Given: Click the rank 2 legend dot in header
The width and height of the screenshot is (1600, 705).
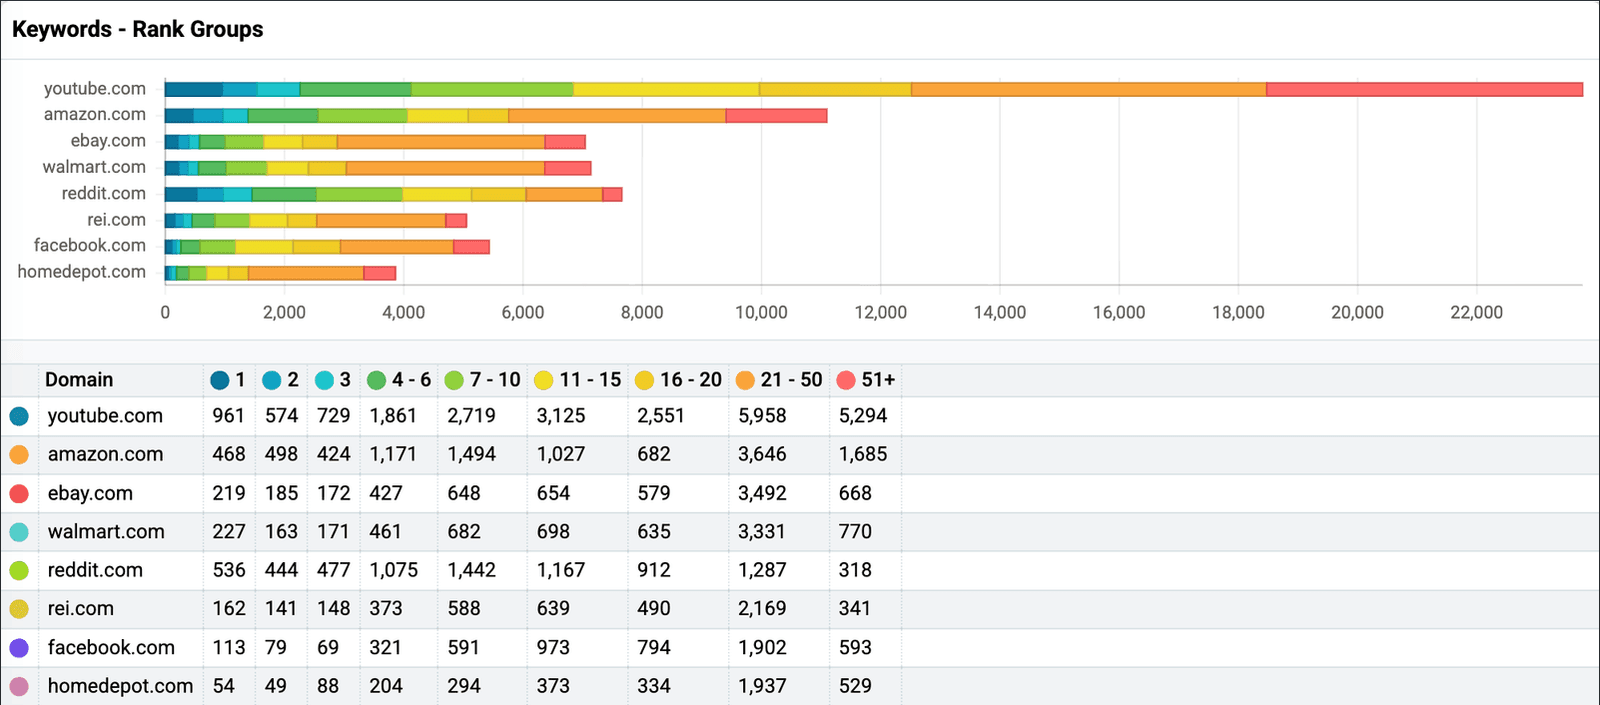Looking at the screenshot, I should pos(272,380).
